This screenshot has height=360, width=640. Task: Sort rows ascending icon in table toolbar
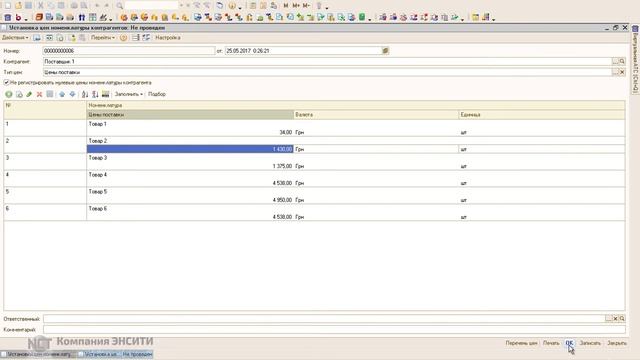point(85,94)
